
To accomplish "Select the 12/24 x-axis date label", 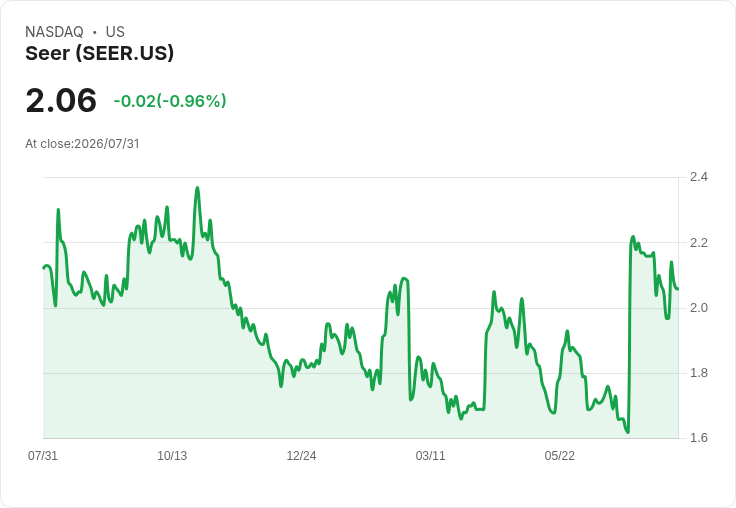I will (x=301, y=455).
